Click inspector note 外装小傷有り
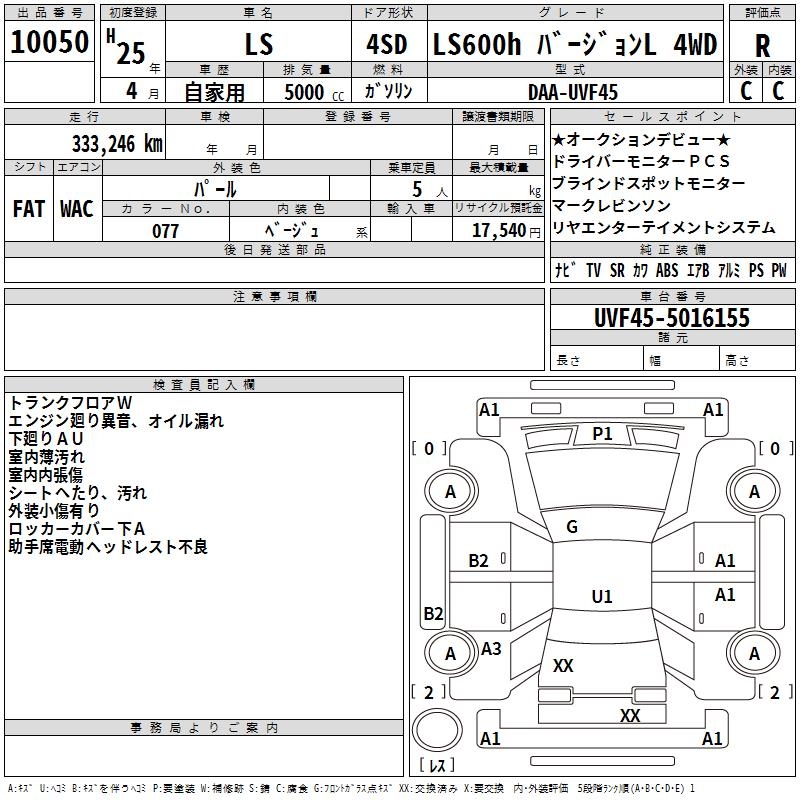The width and height of the screenshot is (800, 800). click(x=54, y=511)
